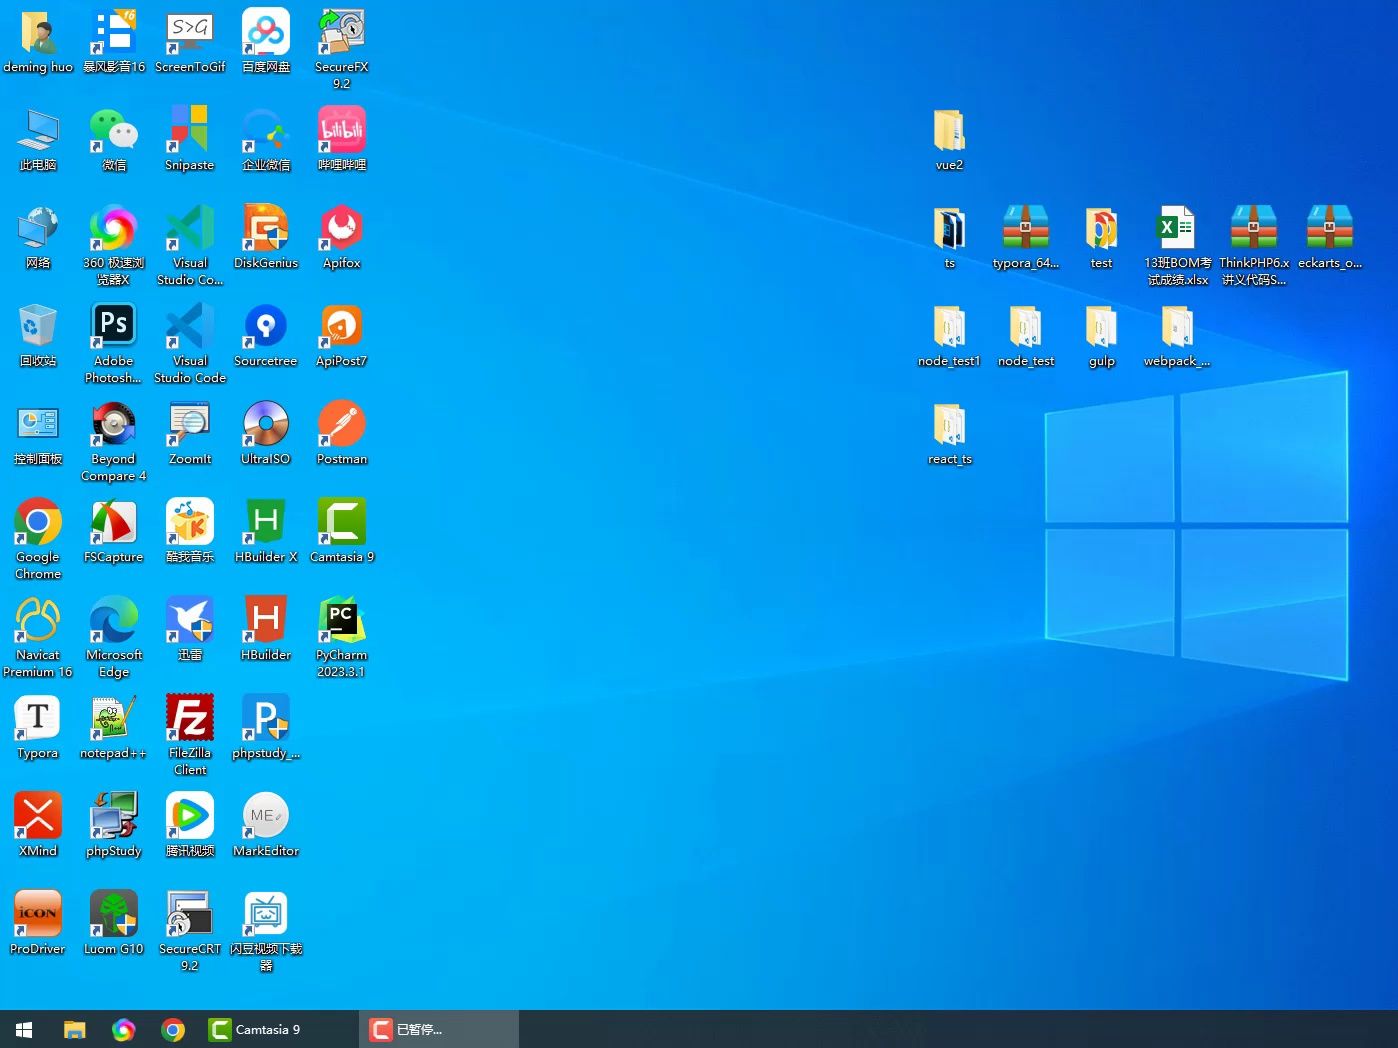1398x1048 pixels.
Task: Open the HBuilder X shortcut
Action: click(266, 532)
